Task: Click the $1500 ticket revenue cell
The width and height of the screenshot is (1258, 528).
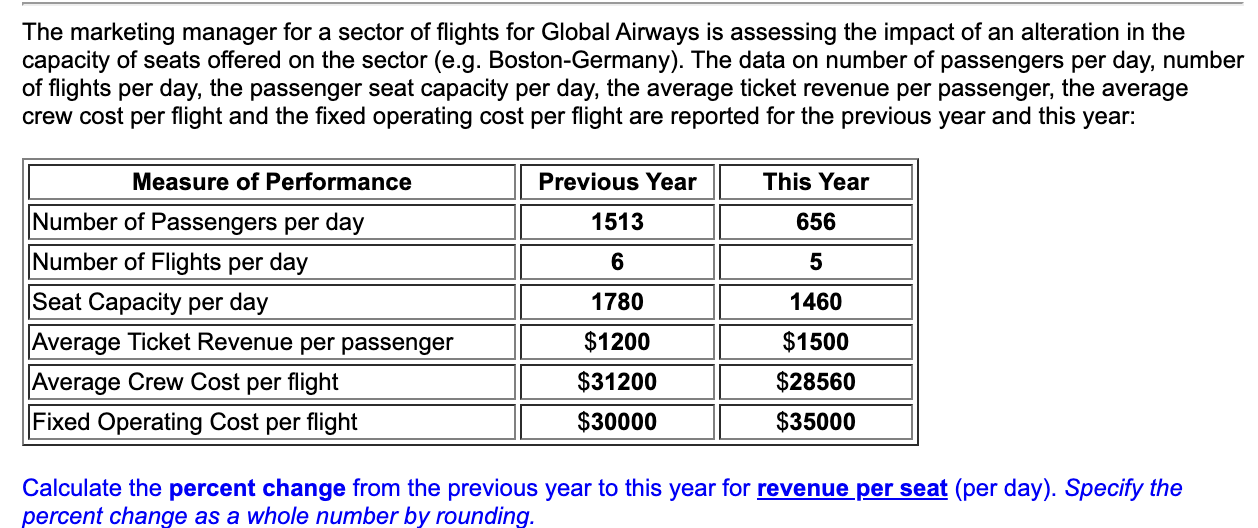Action: point(816,342)
